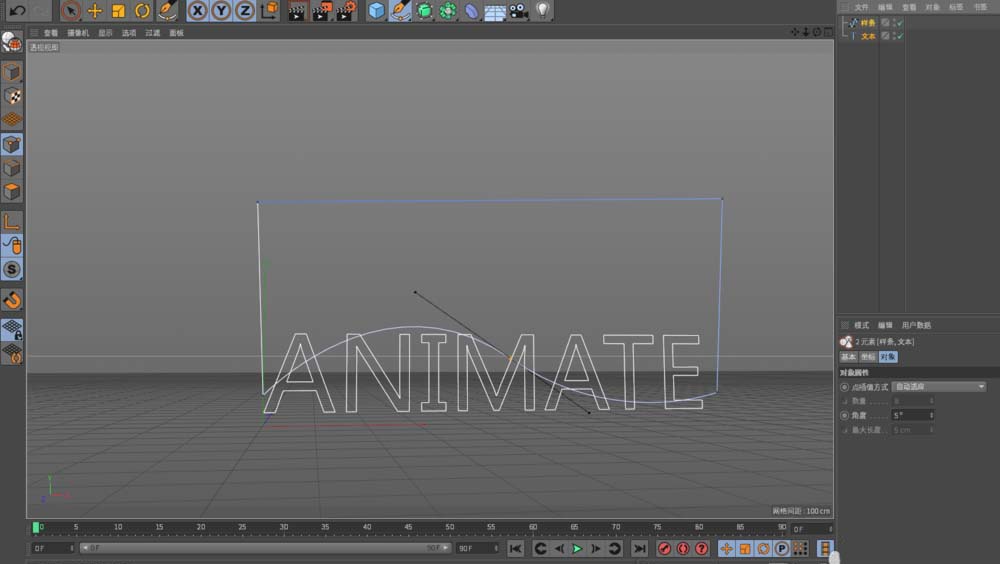Add a Light object from toolbar
The image size is (1000, 564).
coord(543,11)
